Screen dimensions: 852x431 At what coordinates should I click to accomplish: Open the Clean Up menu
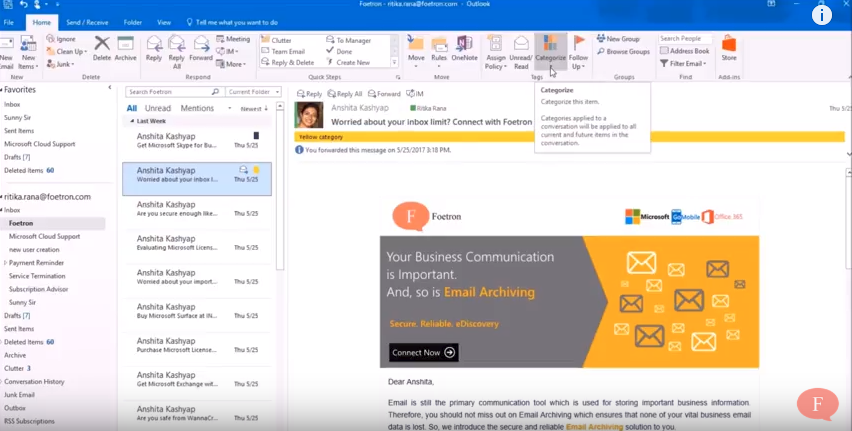[66, 52]
